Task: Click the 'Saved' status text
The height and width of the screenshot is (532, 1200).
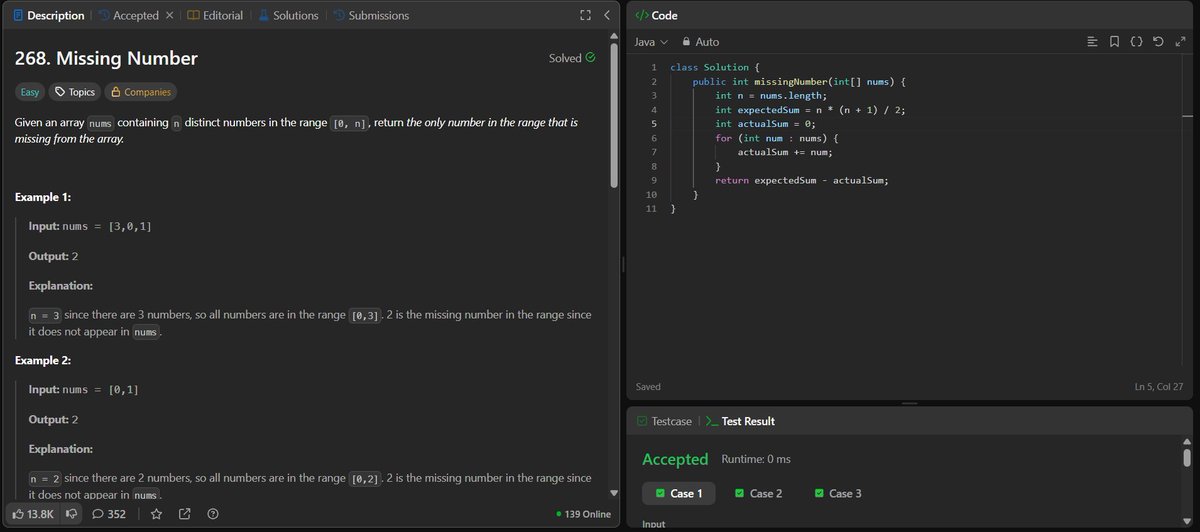Action: click(x=648, y=386)
